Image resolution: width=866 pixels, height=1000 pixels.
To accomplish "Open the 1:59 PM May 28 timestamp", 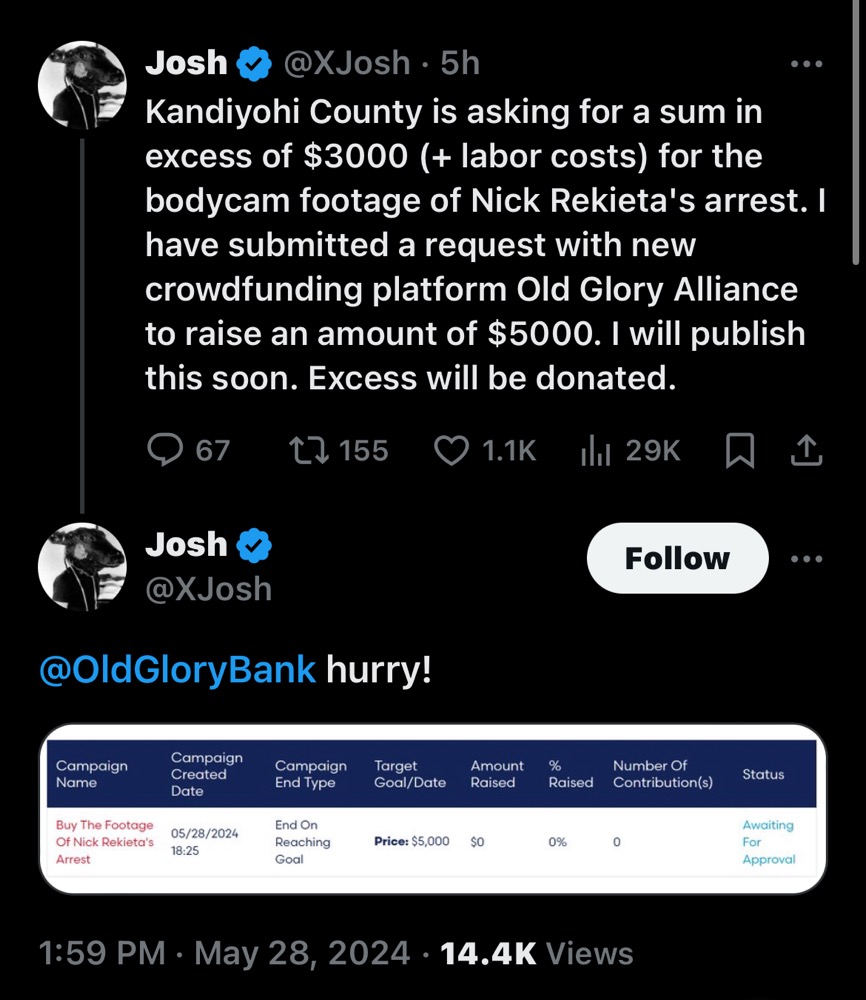I will [x=224, y=953].
